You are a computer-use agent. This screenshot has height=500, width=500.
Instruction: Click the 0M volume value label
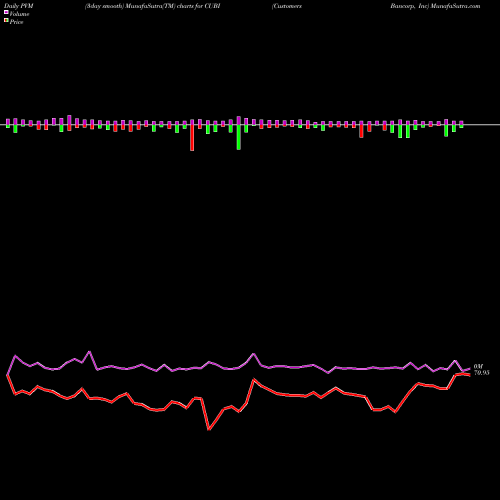478,367
